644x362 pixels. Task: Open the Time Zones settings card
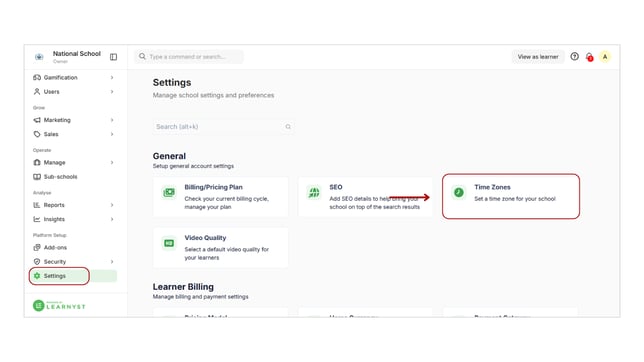point(511,197)
